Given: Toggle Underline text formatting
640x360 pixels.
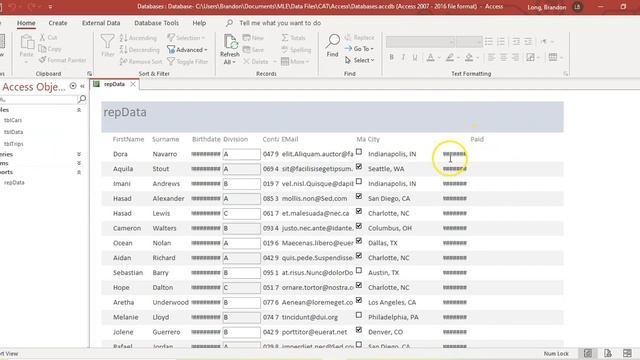Looking at the screenshot, I should [x=415, y=58].
